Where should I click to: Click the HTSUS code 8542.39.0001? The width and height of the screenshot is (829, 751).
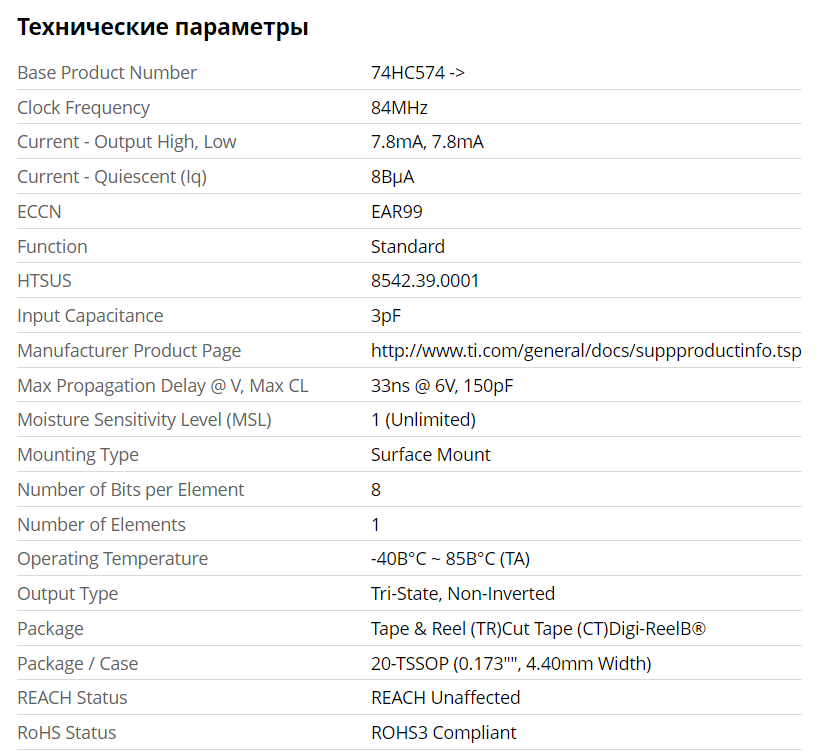425,281
